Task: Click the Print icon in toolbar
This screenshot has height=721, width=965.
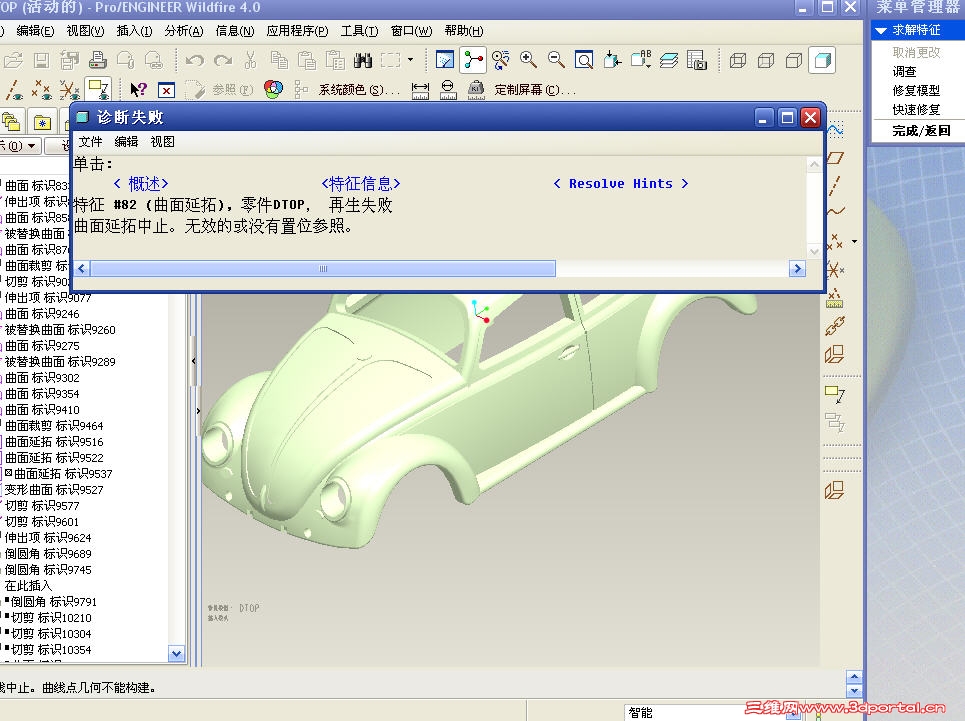Action: [x=98, y=60]
